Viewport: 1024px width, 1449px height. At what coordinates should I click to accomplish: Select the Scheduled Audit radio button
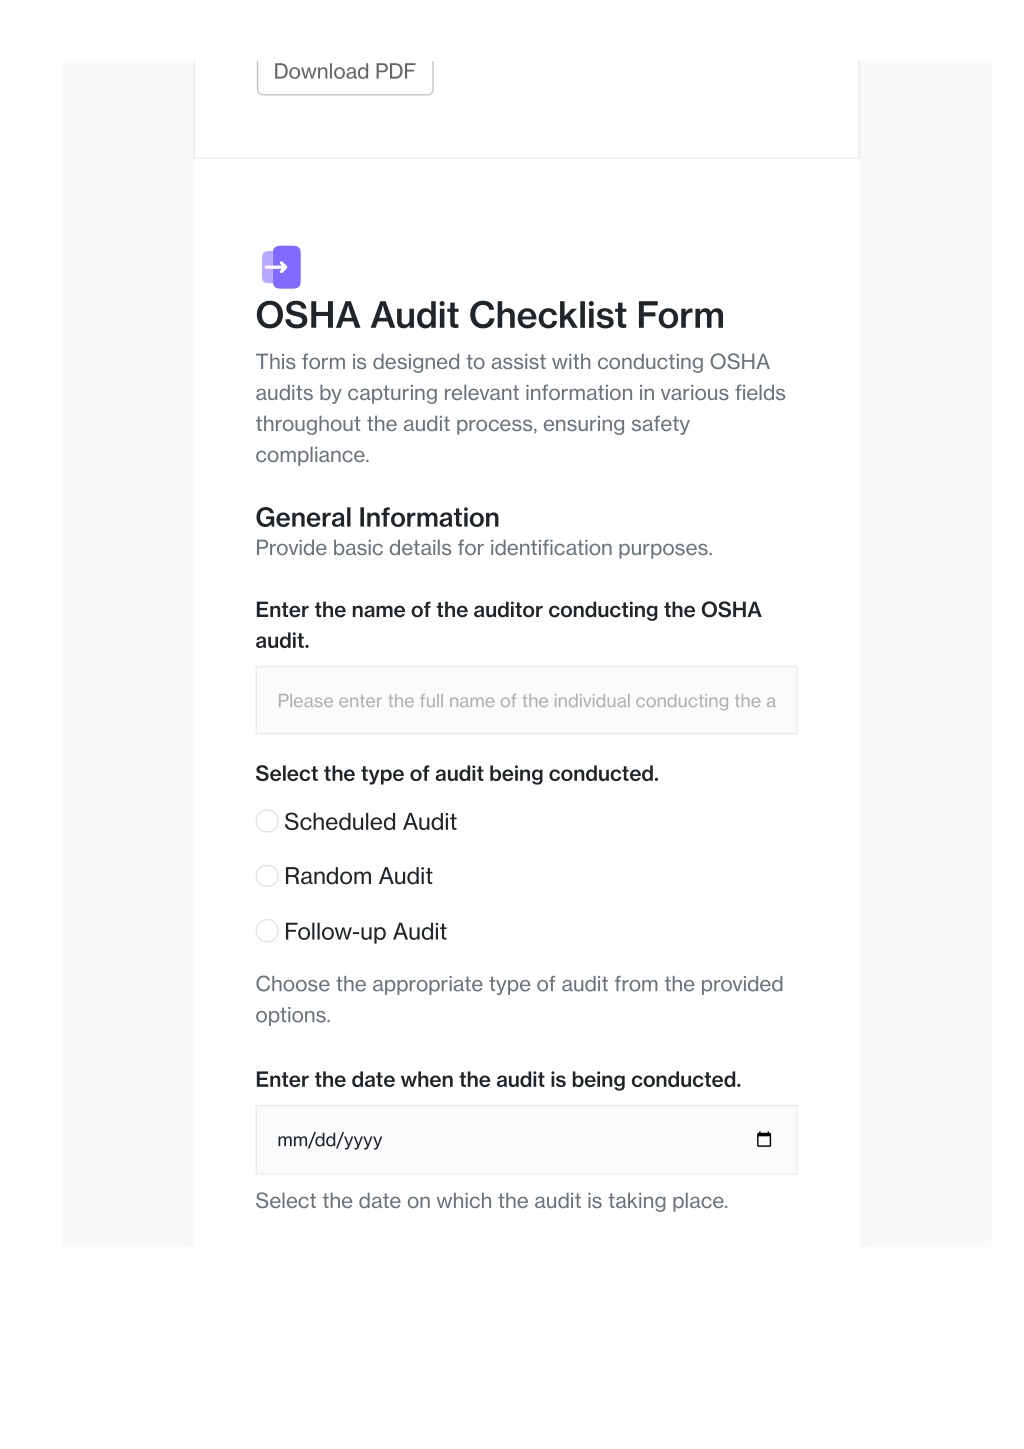(x=267, y=821)
